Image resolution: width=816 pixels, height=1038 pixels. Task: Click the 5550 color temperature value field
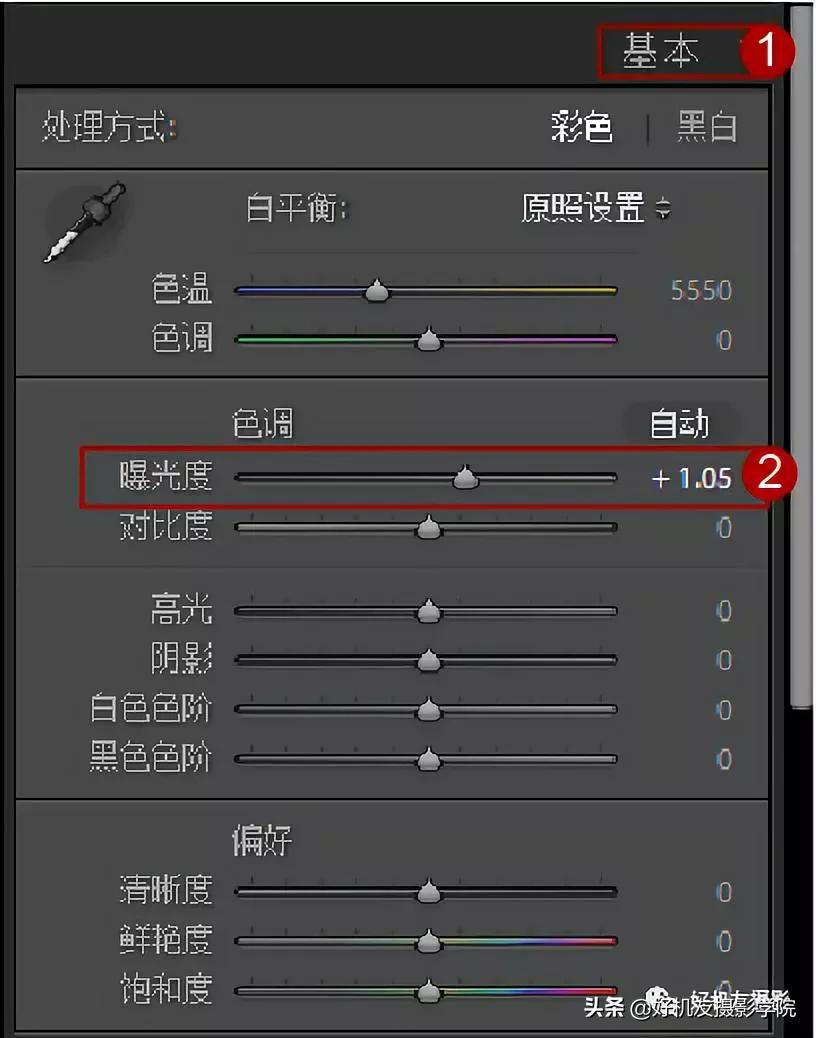click(x=701, y=291)
